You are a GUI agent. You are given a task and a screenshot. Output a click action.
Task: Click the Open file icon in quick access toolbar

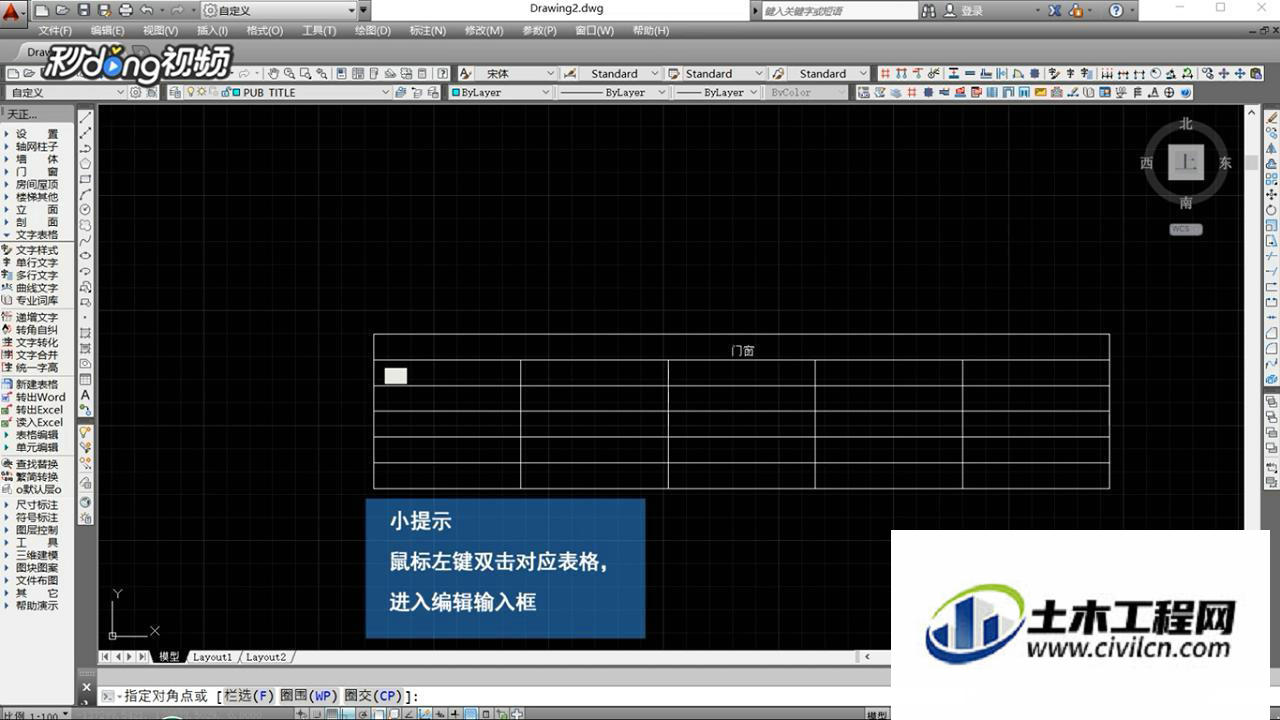point(62,10)
